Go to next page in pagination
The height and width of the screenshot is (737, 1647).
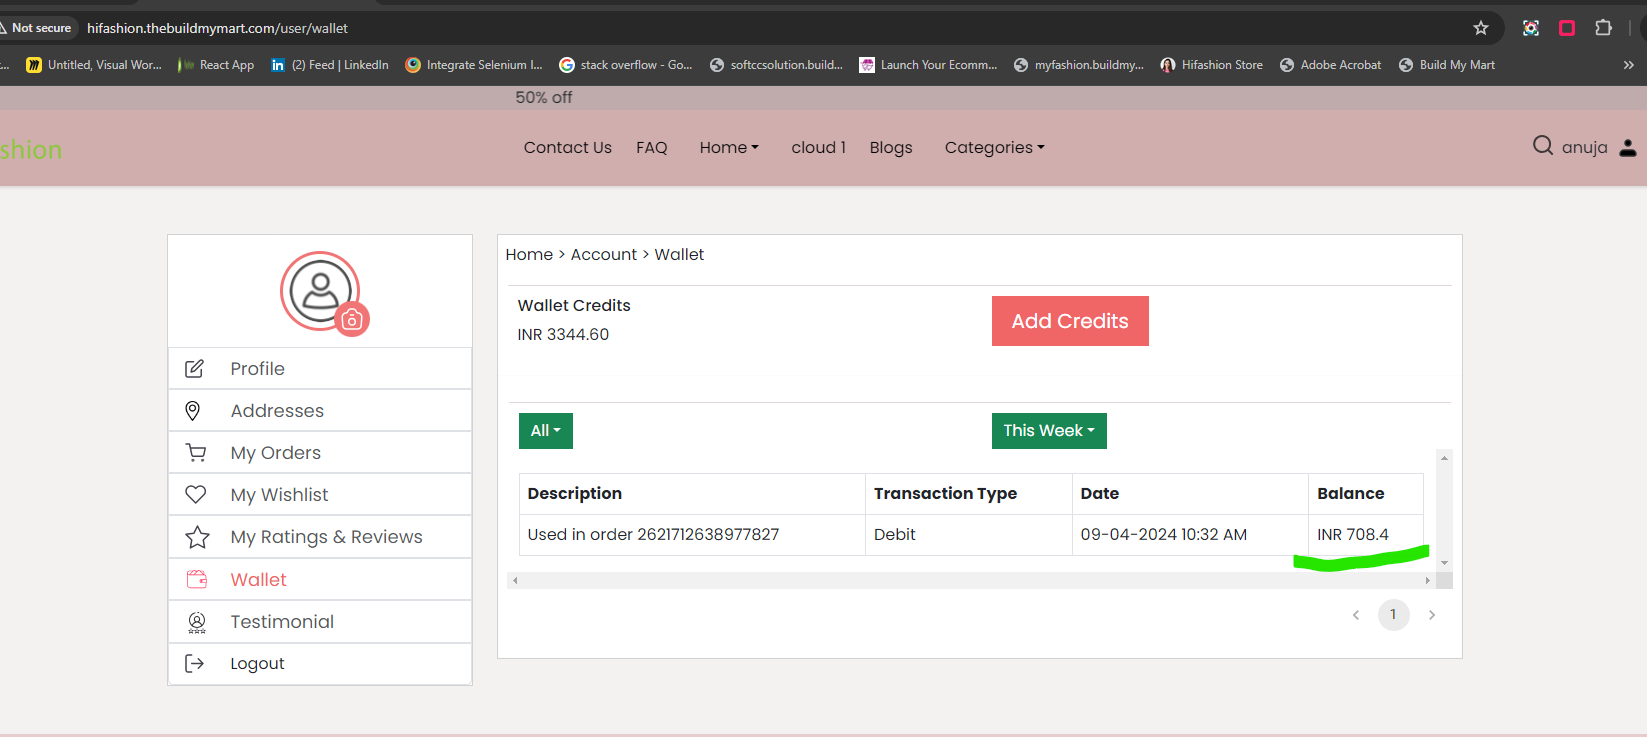point(1432,615)
